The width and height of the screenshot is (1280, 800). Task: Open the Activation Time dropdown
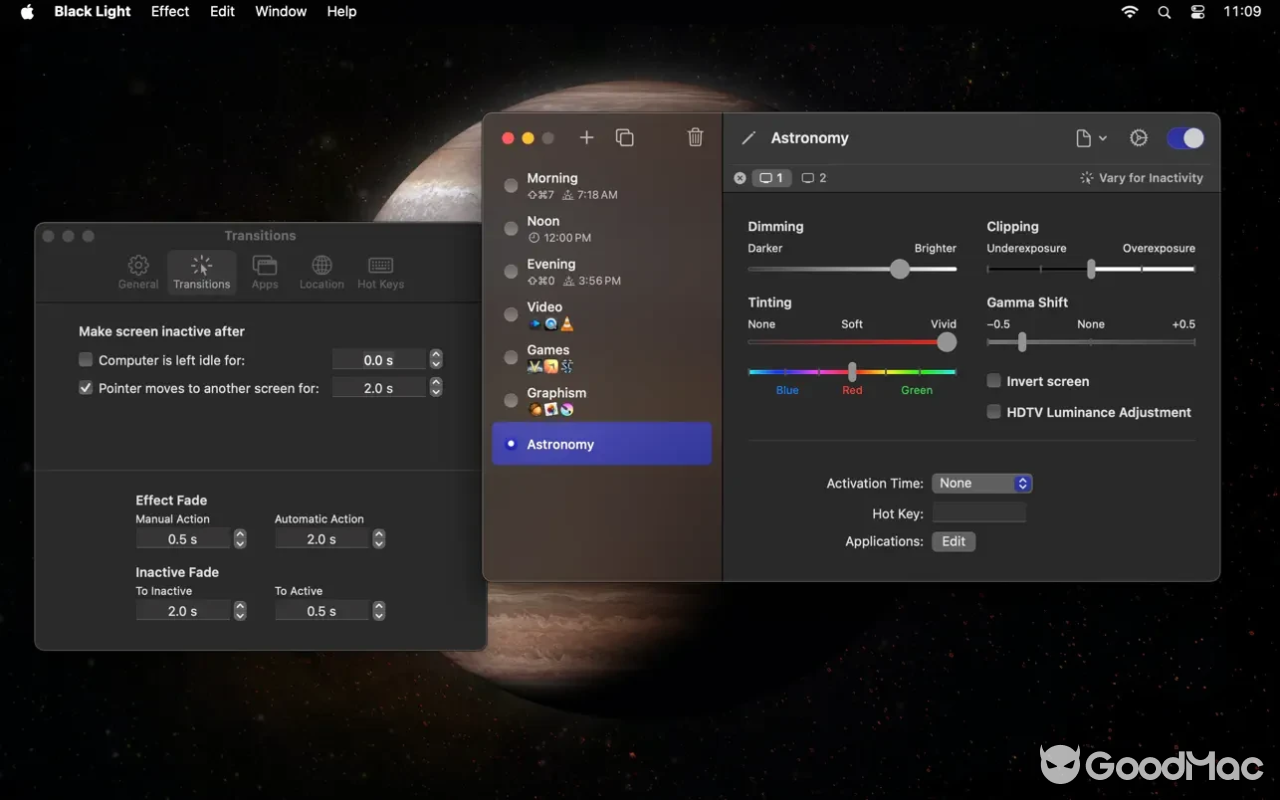[982, 483]
